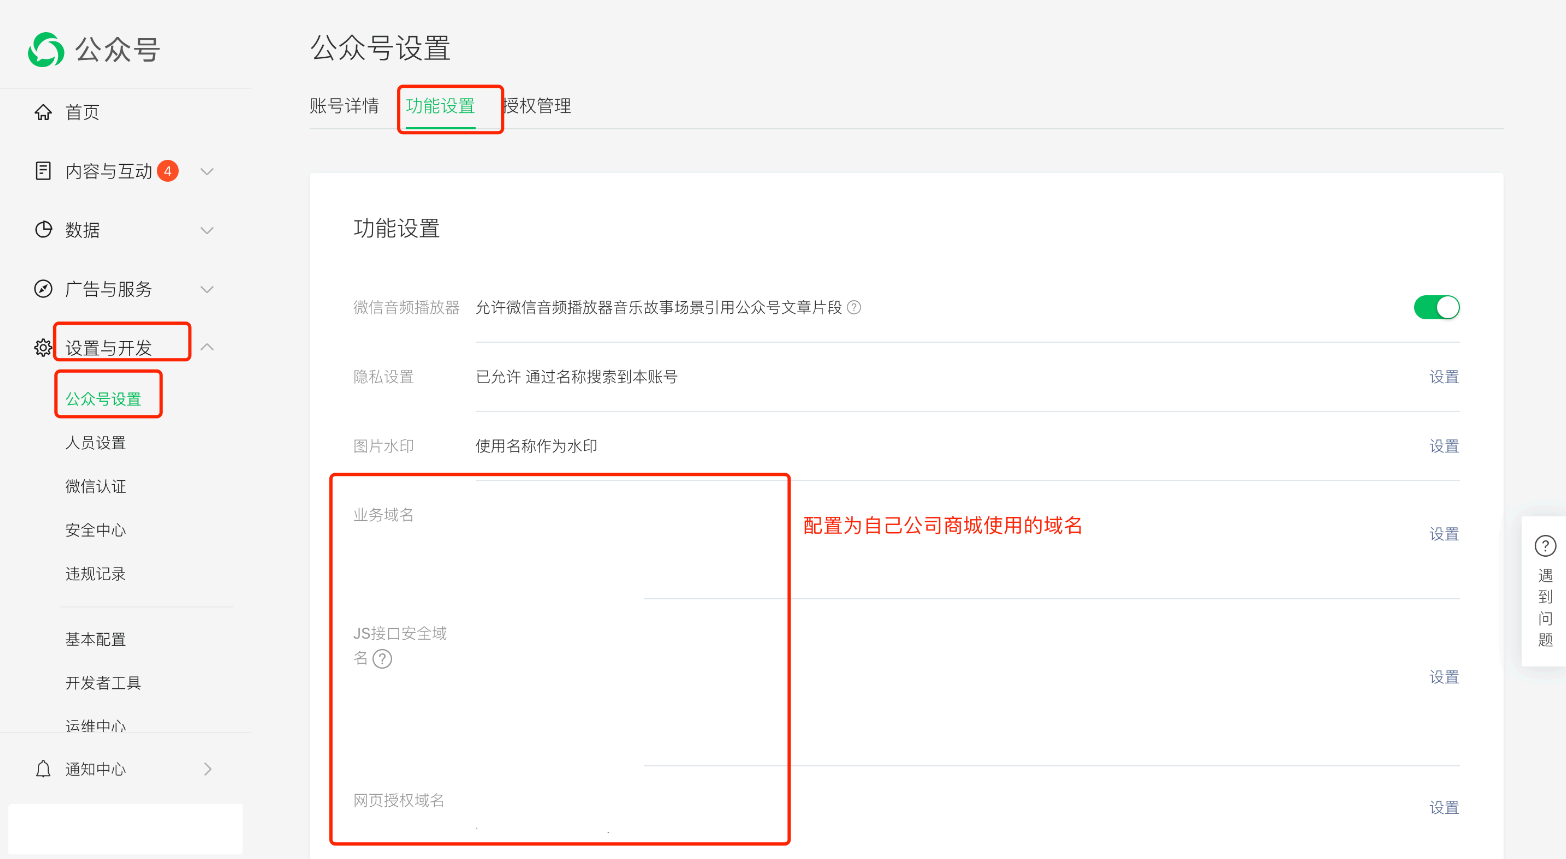Click 设置 link for 隐私设置
The image size is (1566, 859).
tap(1443, 377)
